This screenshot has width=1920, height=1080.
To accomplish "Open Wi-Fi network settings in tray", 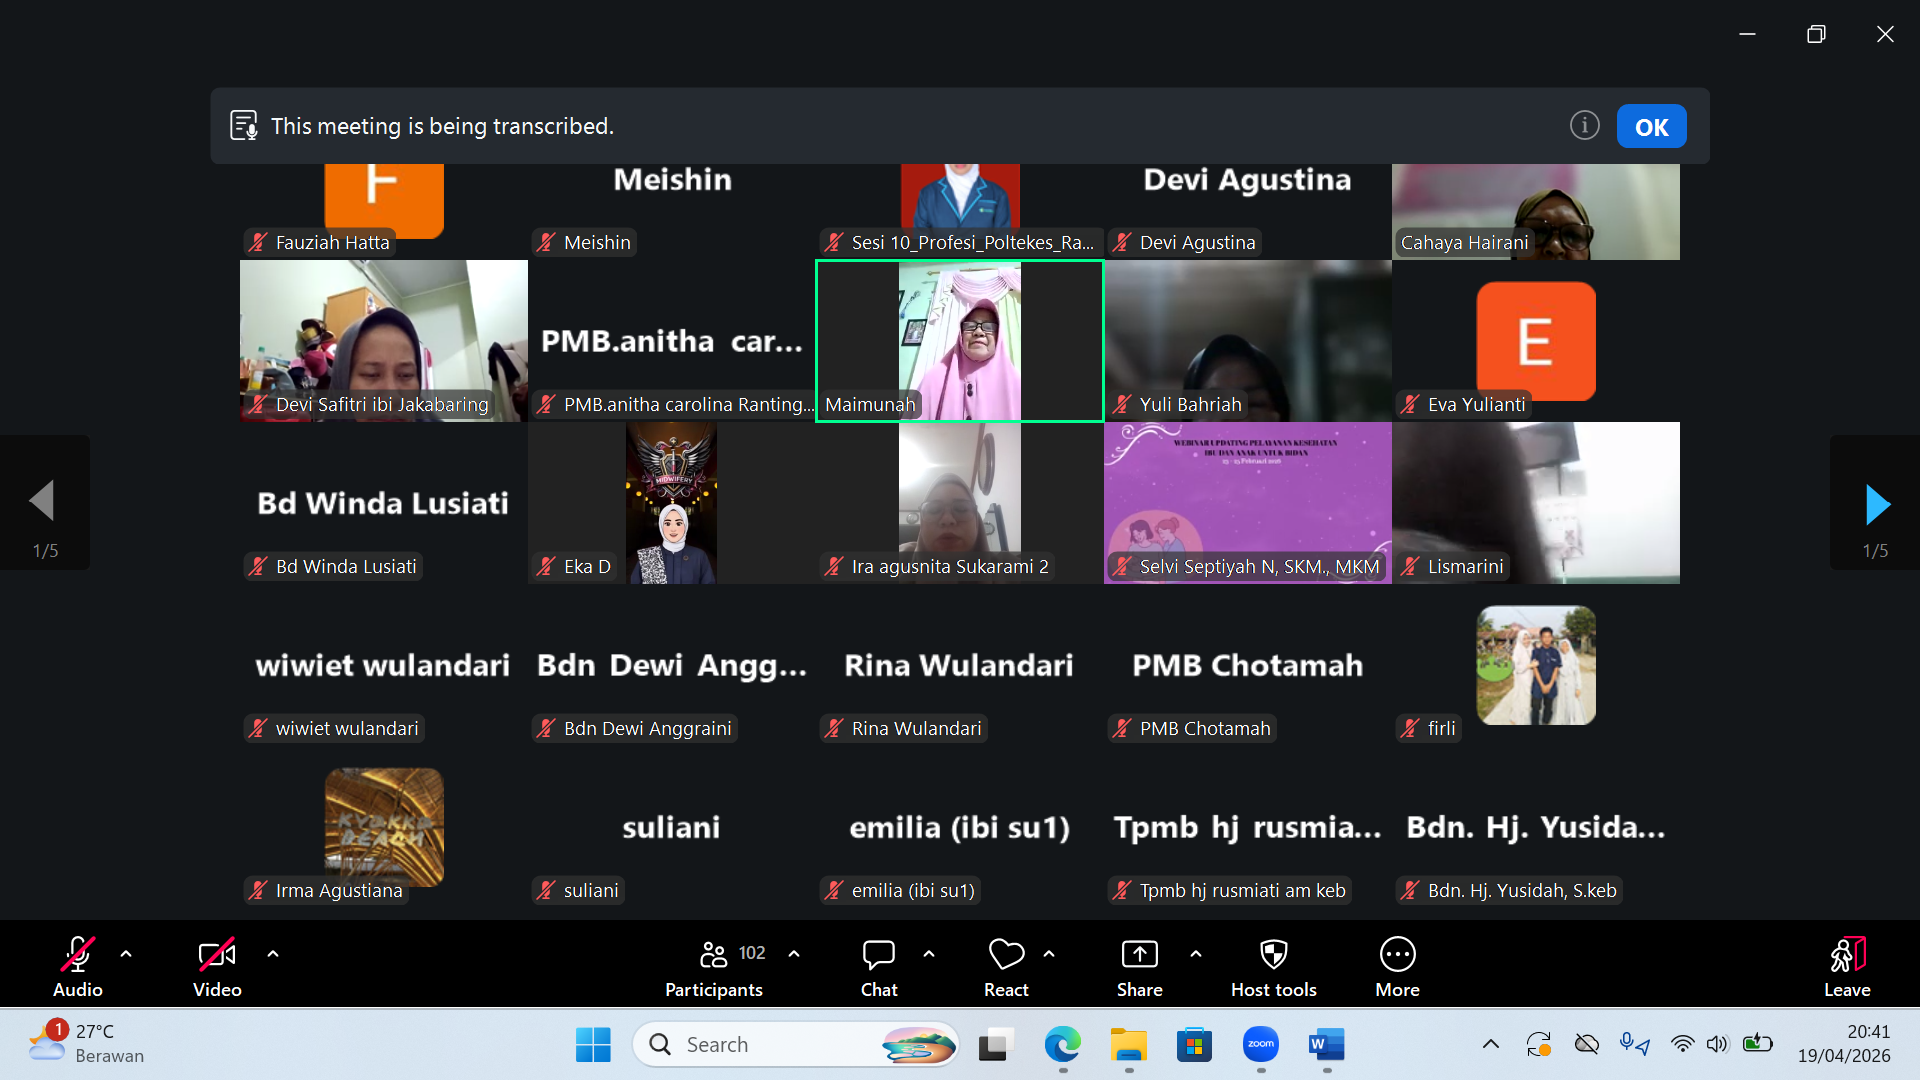I will (1683, 1045).
